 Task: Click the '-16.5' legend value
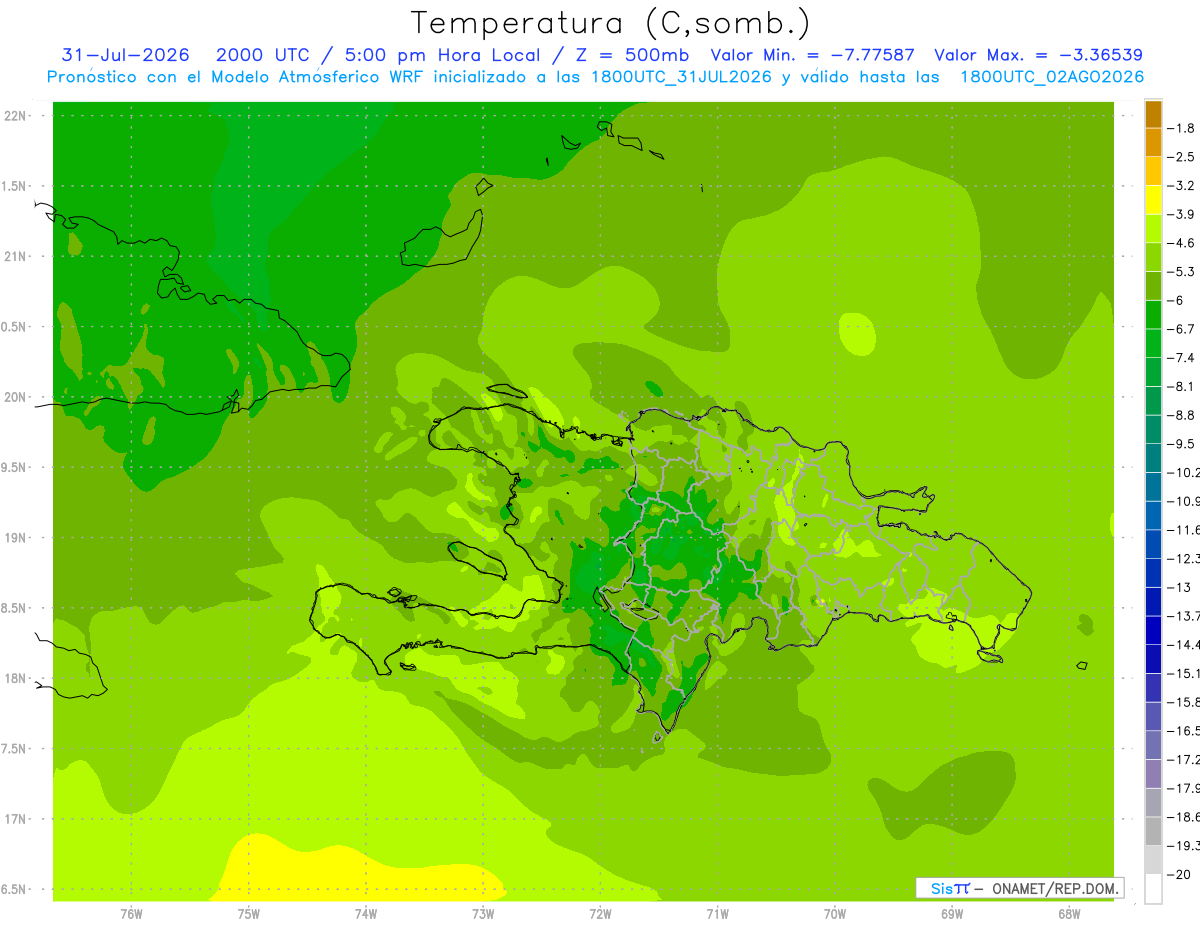(x=1183, y=731)
